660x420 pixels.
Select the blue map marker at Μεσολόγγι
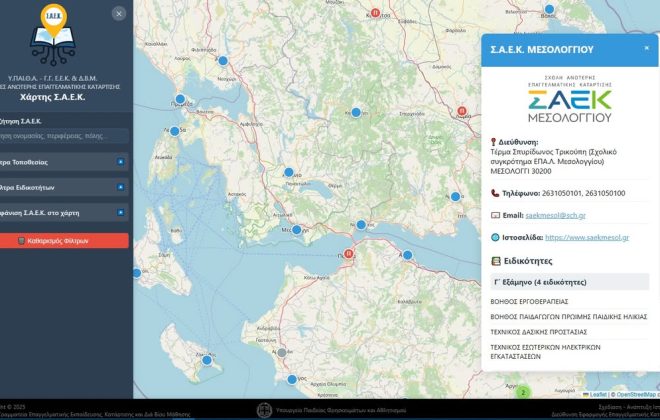click(297, 228)
